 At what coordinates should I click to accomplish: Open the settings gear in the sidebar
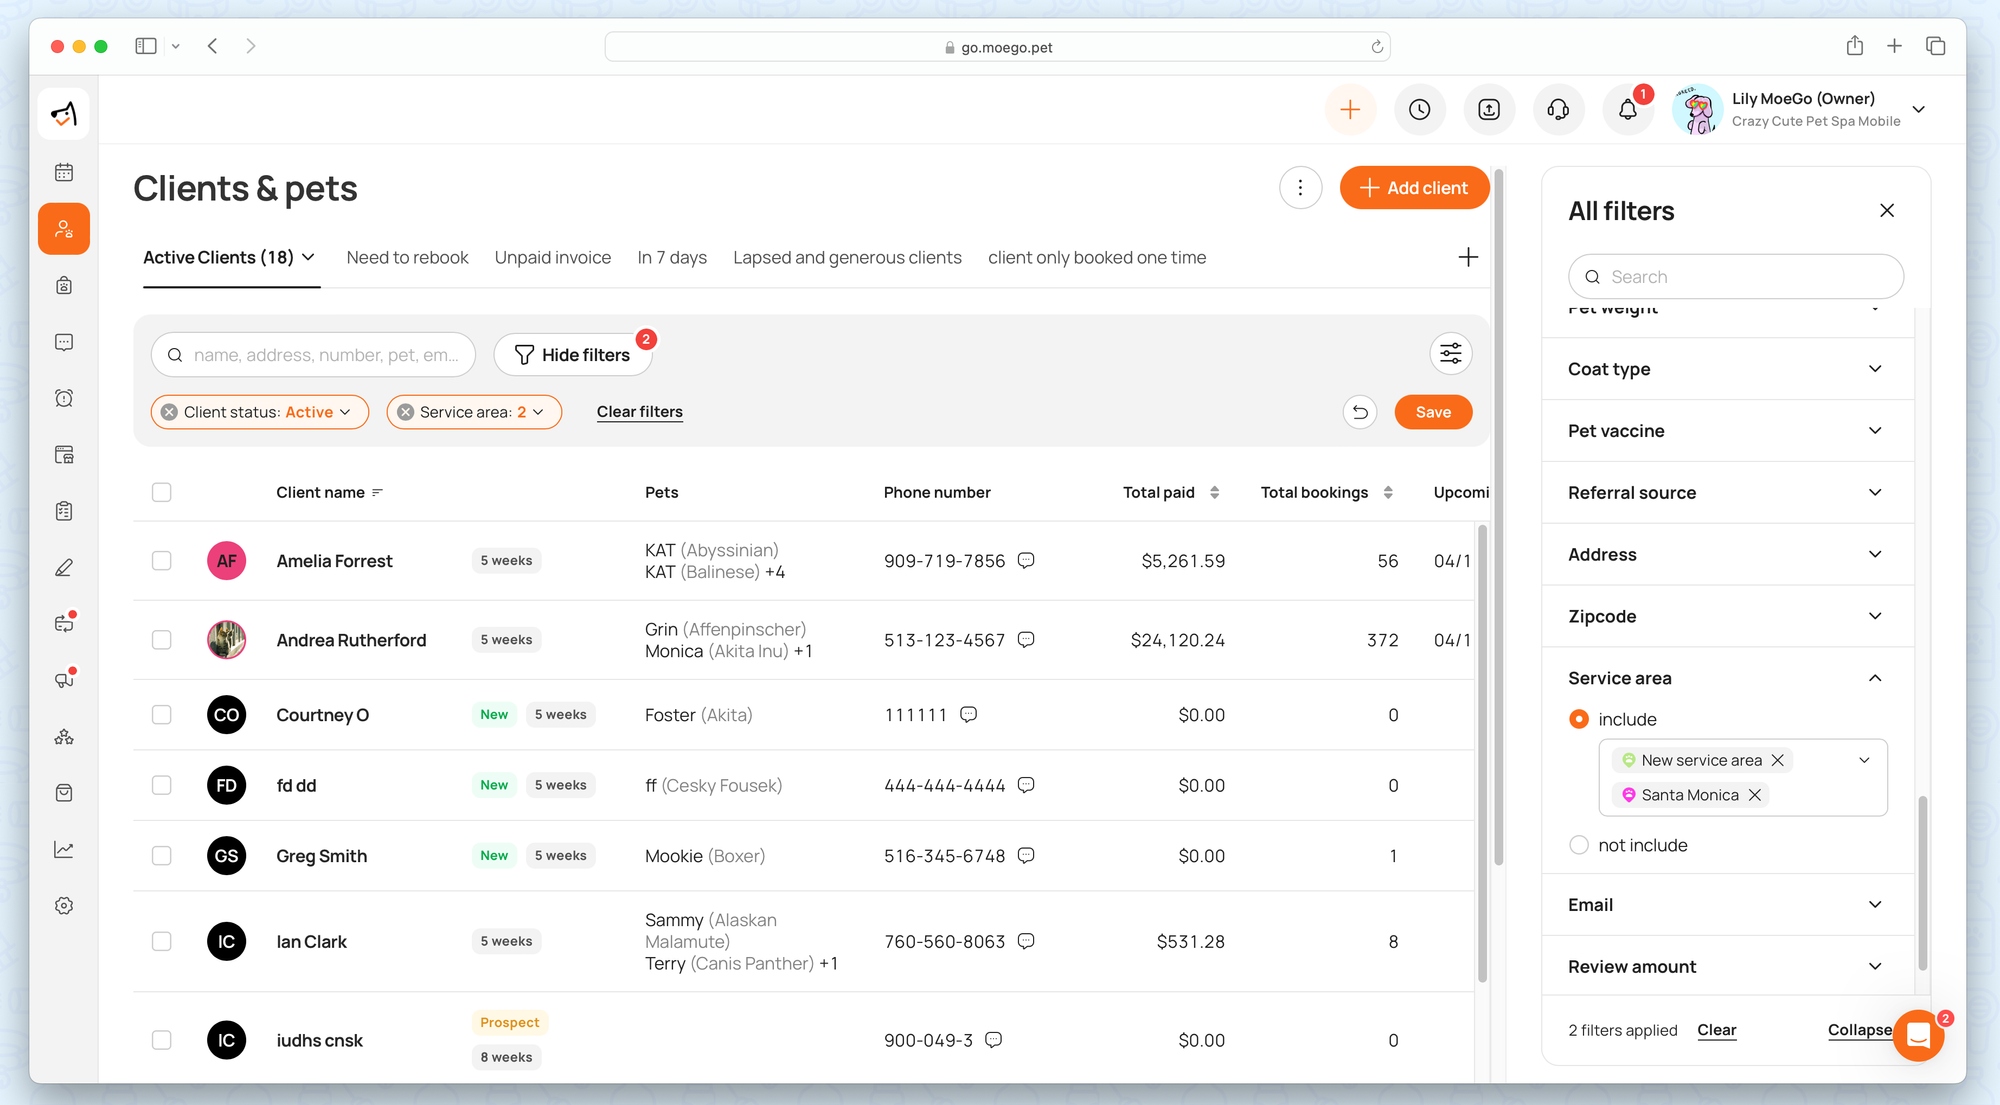click(x=64, y=905)
